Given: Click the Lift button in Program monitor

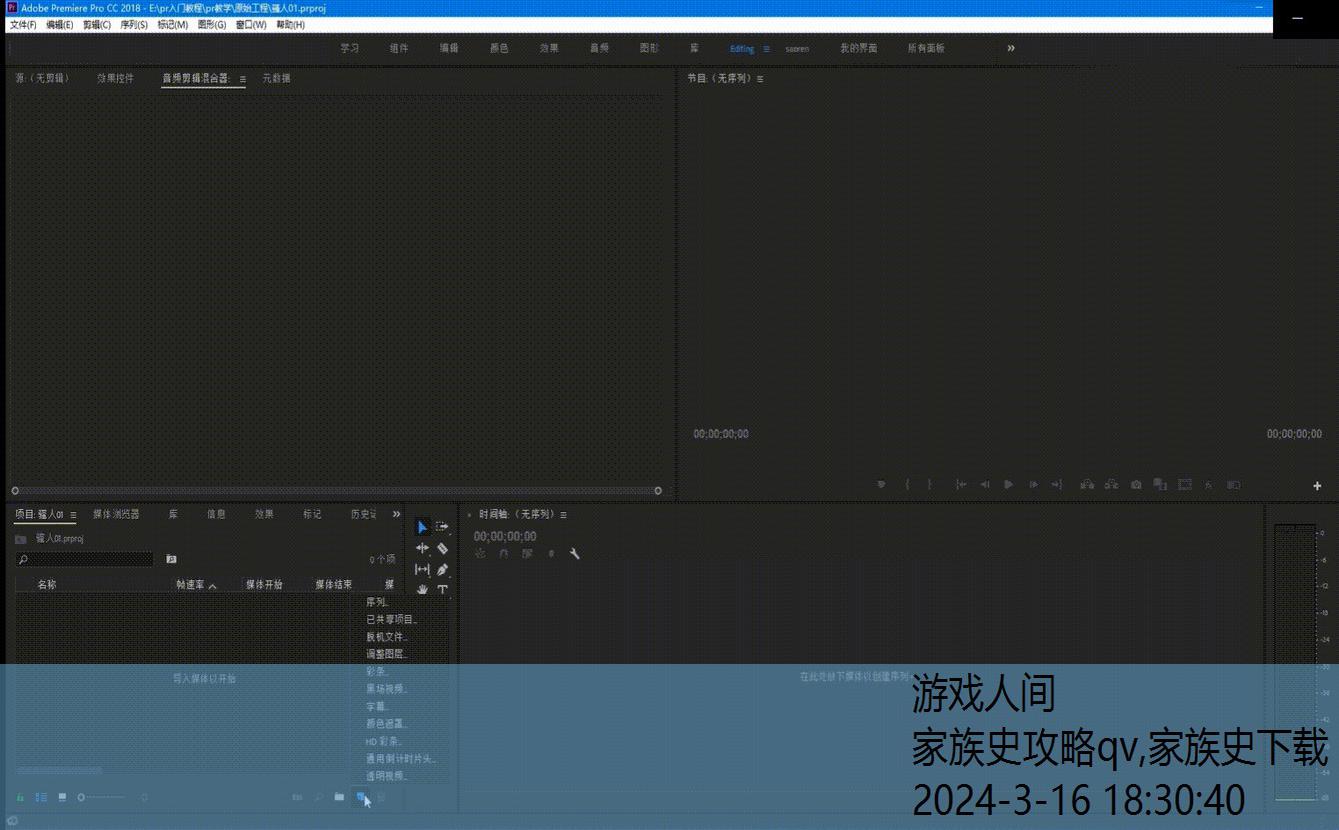Looking at the screenshot, I should point(1087,484).
